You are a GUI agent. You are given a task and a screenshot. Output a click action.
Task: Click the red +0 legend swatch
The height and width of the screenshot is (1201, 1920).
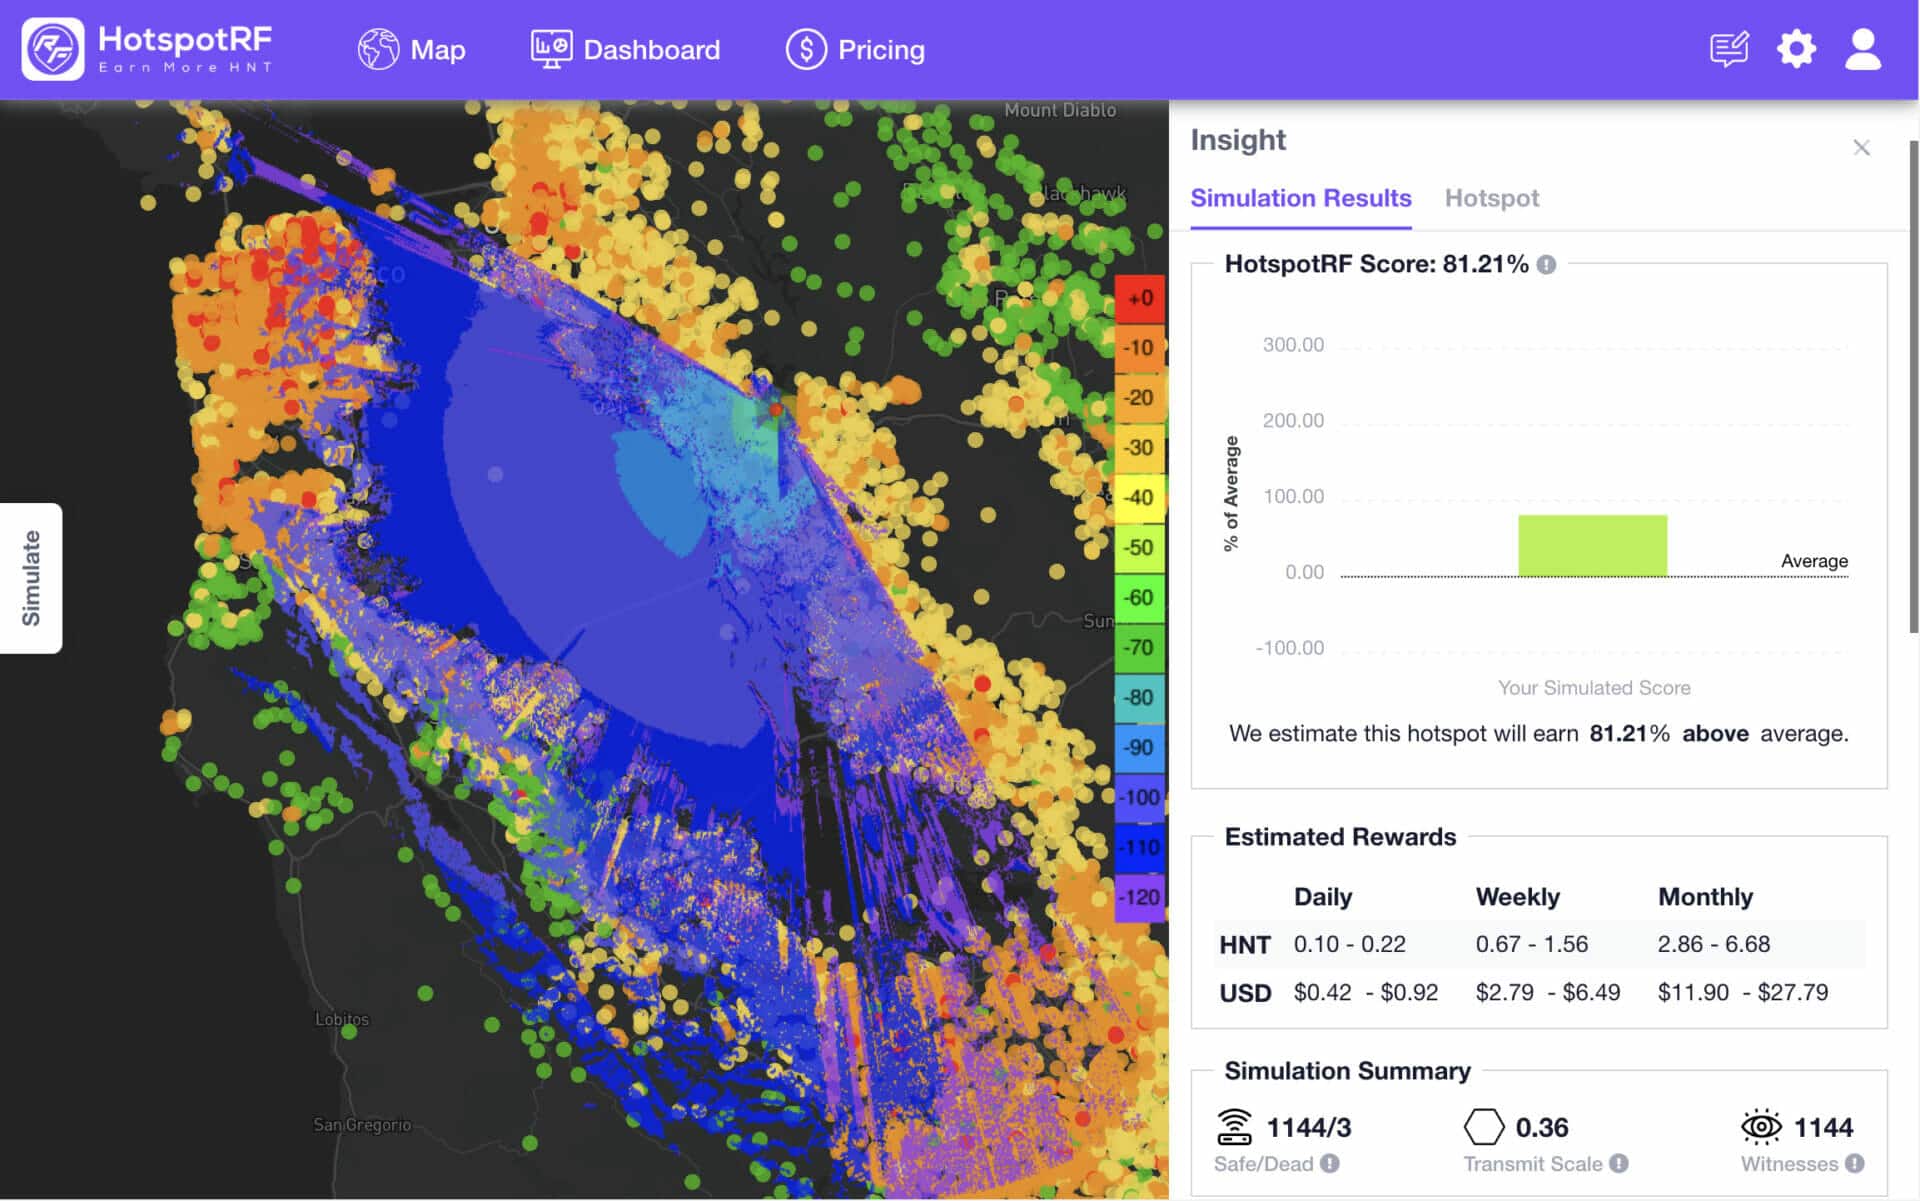pyautogui.click(x=1140, y=299)
